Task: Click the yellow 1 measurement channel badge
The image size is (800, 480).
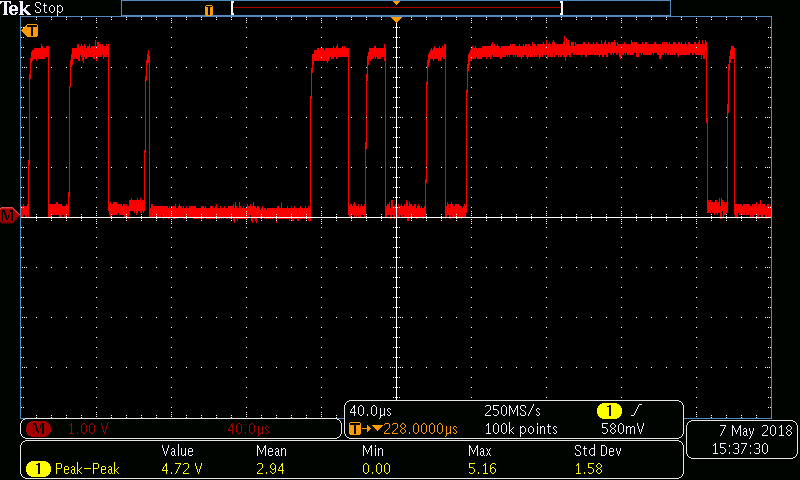Action: (38, 469)
